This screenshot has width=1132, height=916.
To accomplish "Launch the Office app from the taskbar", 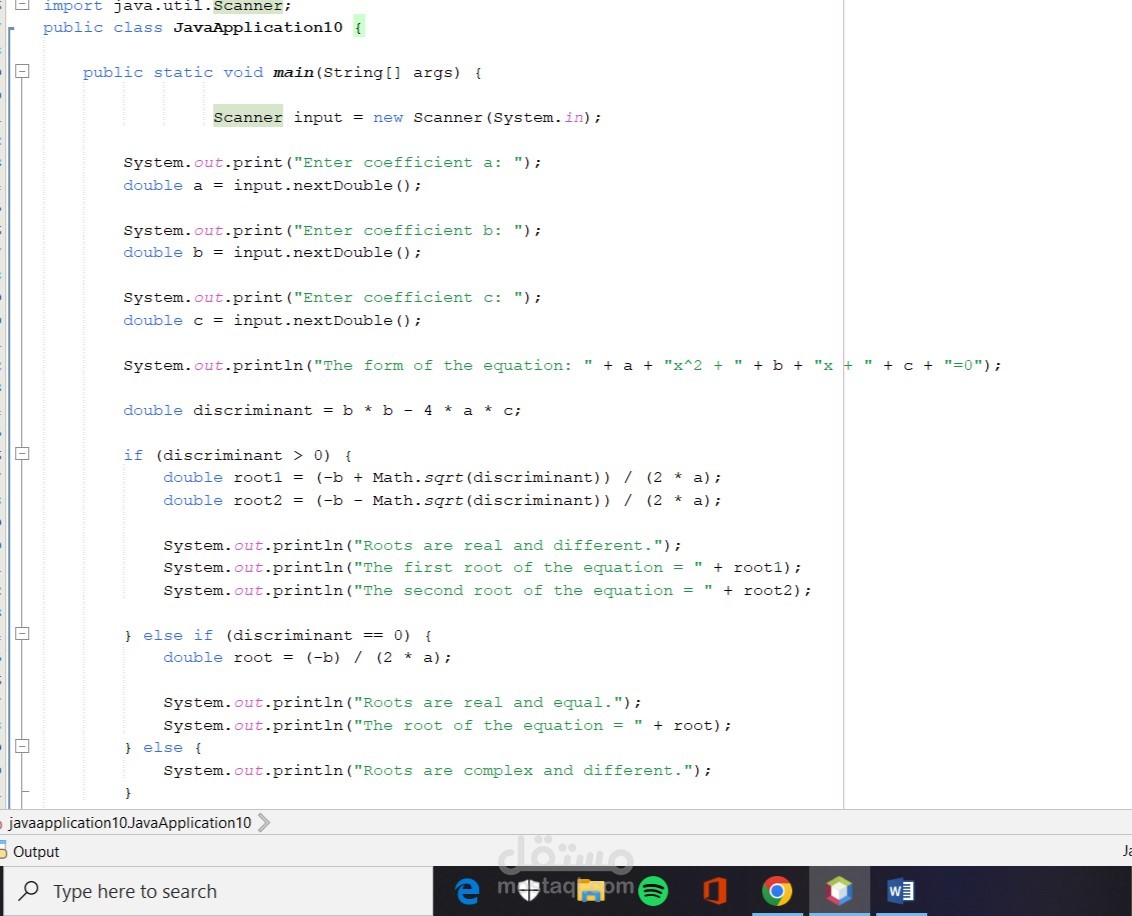I will click(x=716, y=890).
